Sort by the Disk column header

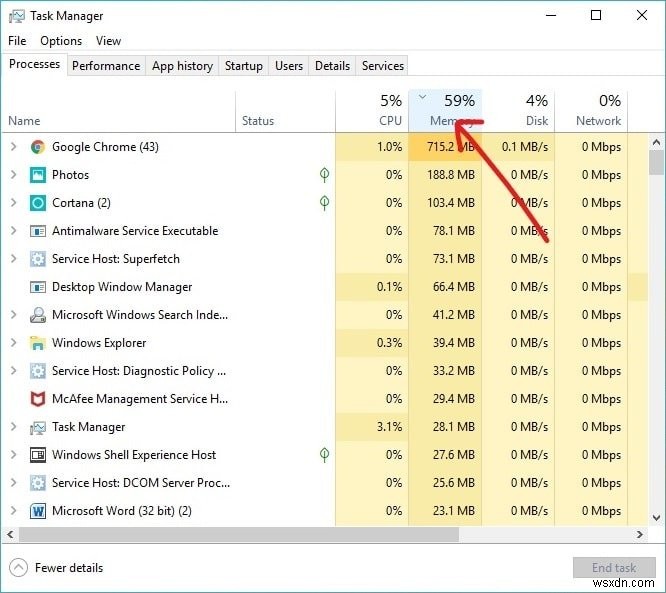518,111
